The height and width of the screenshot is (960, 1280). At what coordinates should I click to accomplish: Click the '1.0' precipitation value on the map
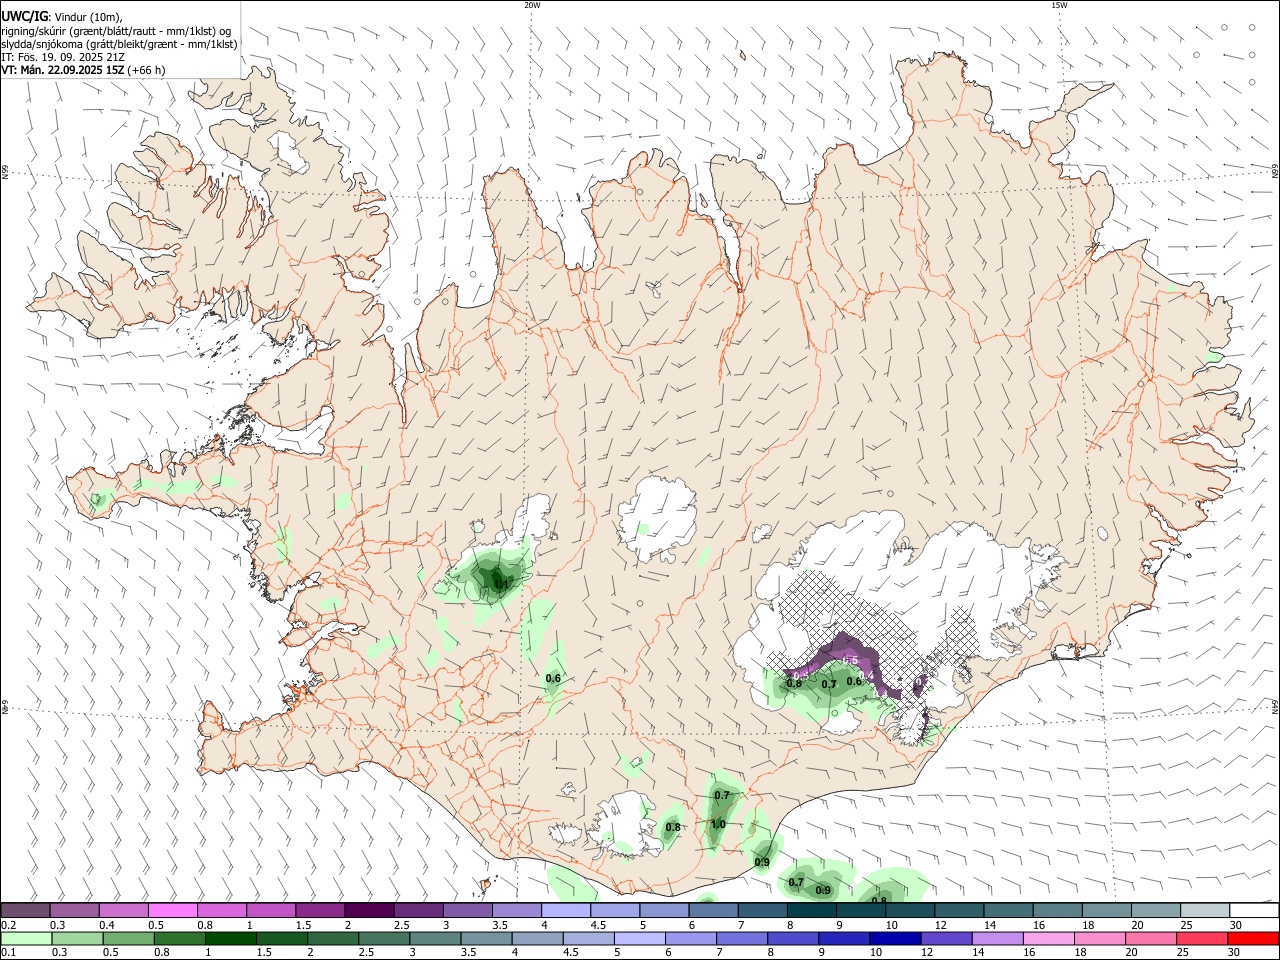718,824
